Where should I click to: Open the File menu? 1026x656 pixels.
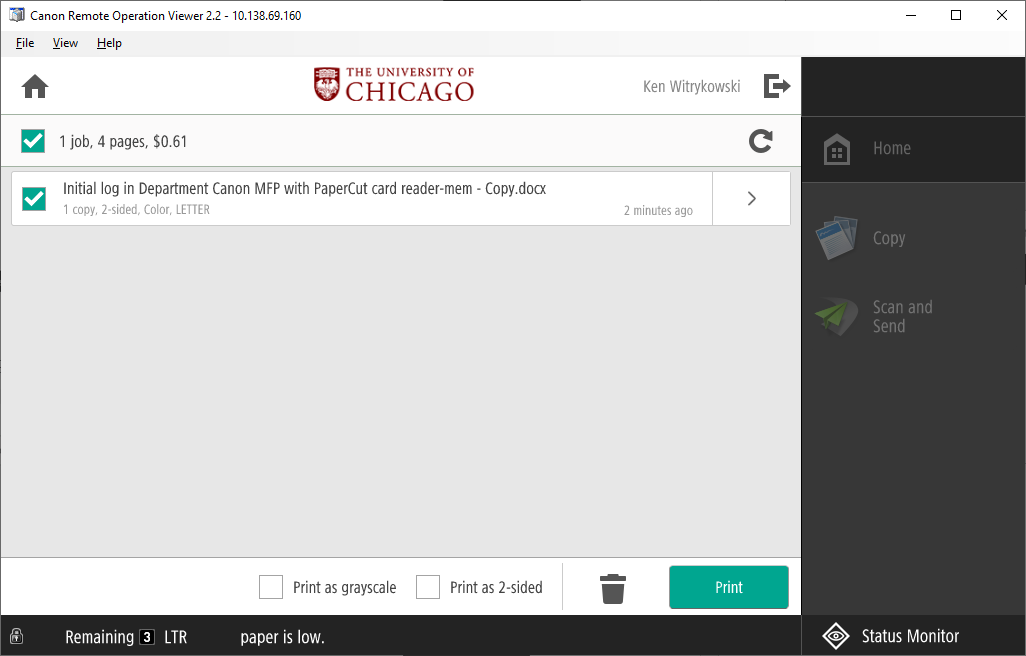click(x=24, y=43)
